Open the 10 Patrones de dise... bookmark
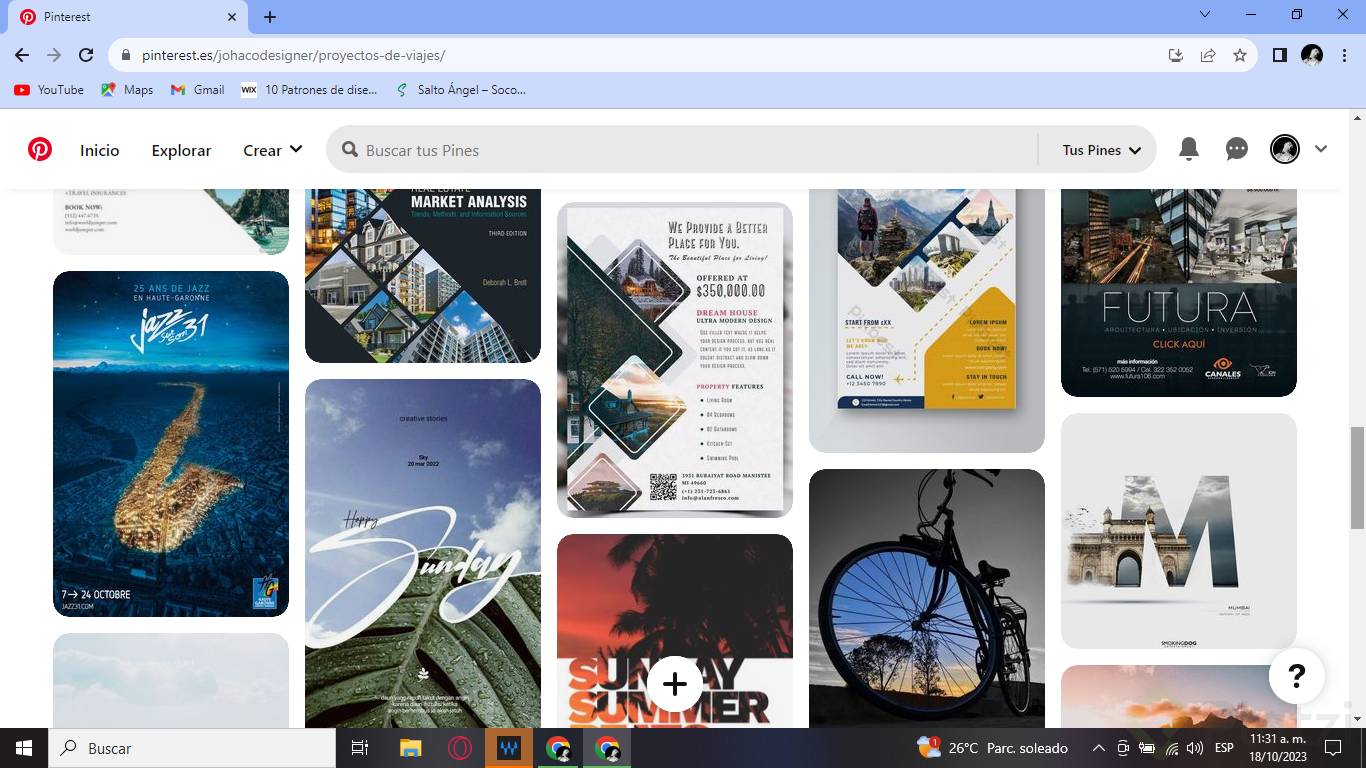 (309, 90)
